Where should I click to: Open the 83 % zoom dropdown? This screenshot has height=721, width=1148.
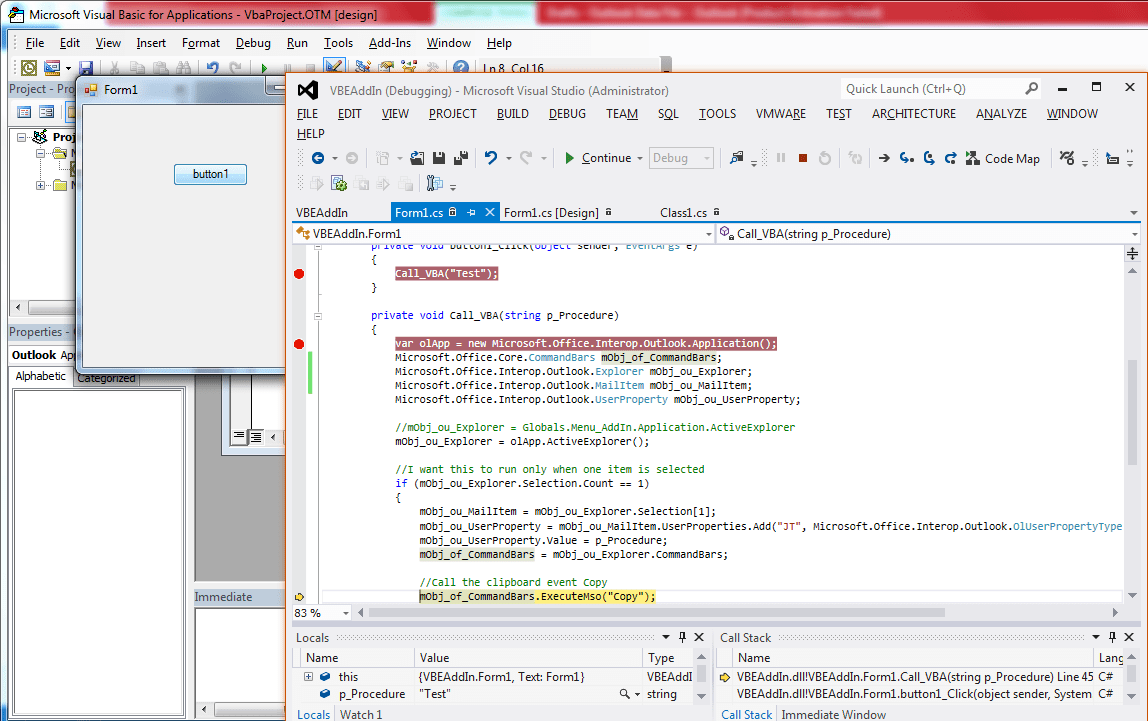344,613
